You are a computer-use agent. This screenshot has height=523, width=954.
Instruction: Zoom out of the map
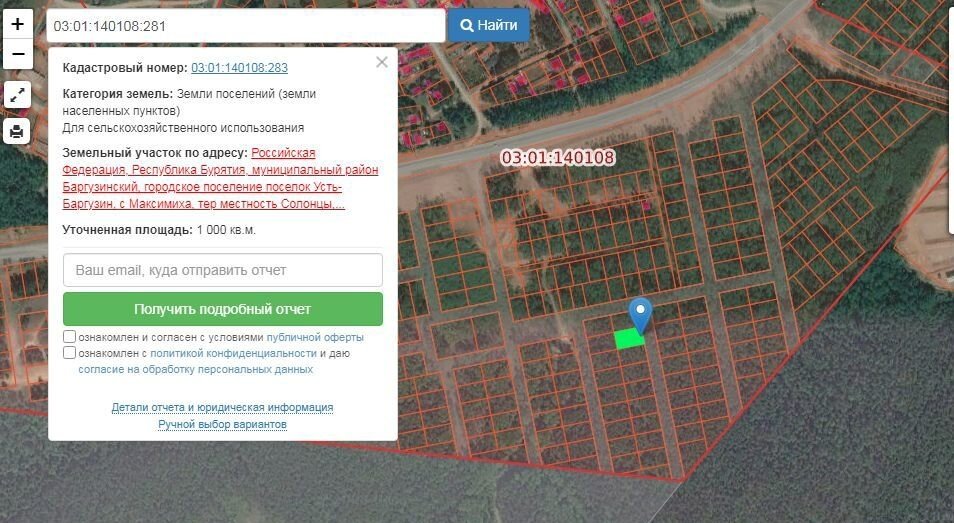coord(17,54)
